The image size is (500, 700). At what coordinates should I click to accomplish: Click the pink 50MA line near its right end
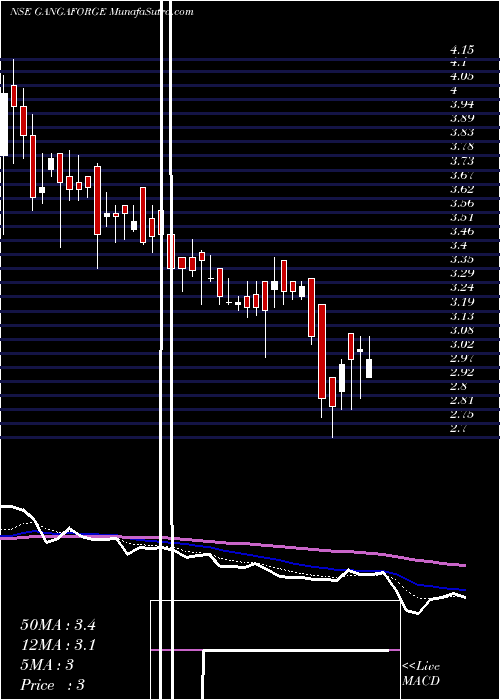(x=455, y=564)
